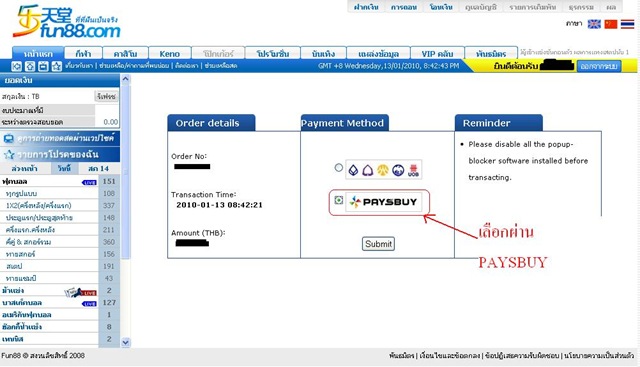Screen dimensions: 640x367
Task: Open the โอนเงิน transfer menu
Action: point(441,7)
